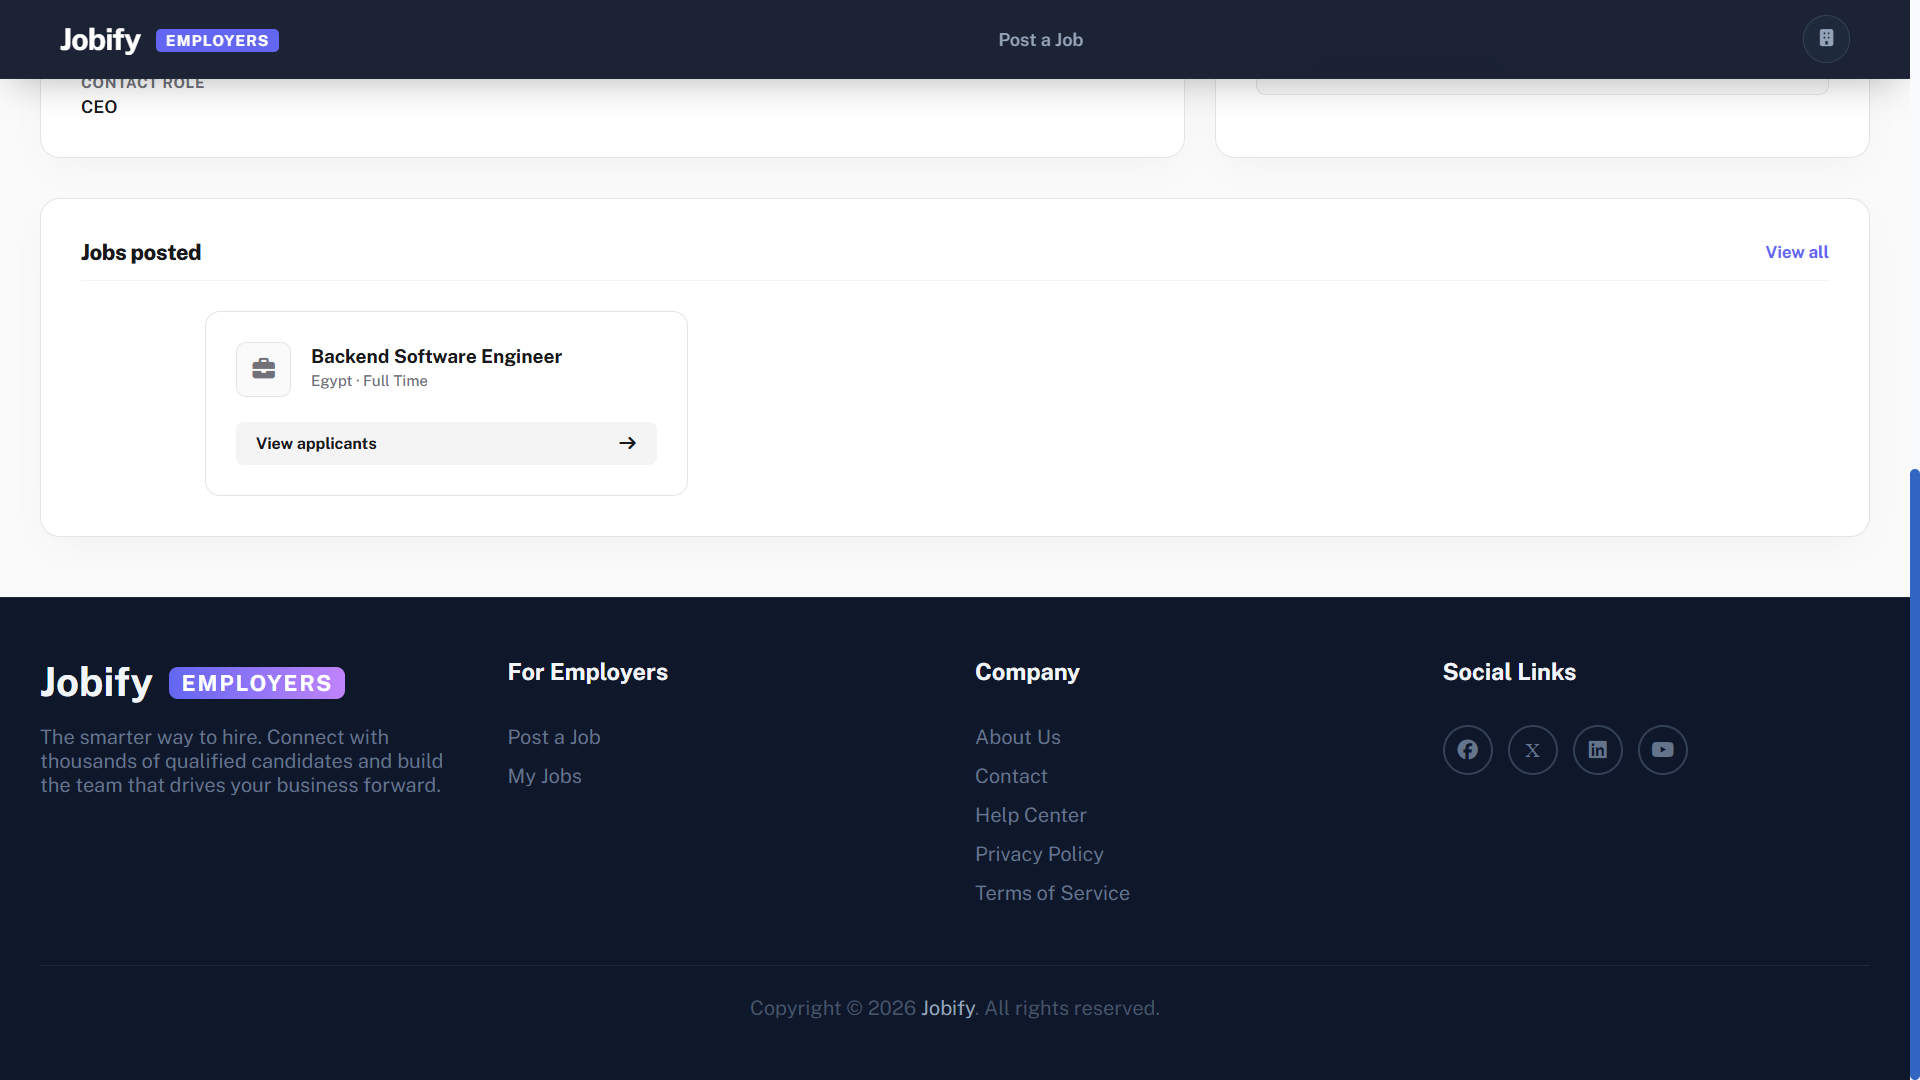Image resolution: width=1920 pixels, height=1080 pixels.
Task: Click the arrow in View applicants button
Action: (628, 443)
